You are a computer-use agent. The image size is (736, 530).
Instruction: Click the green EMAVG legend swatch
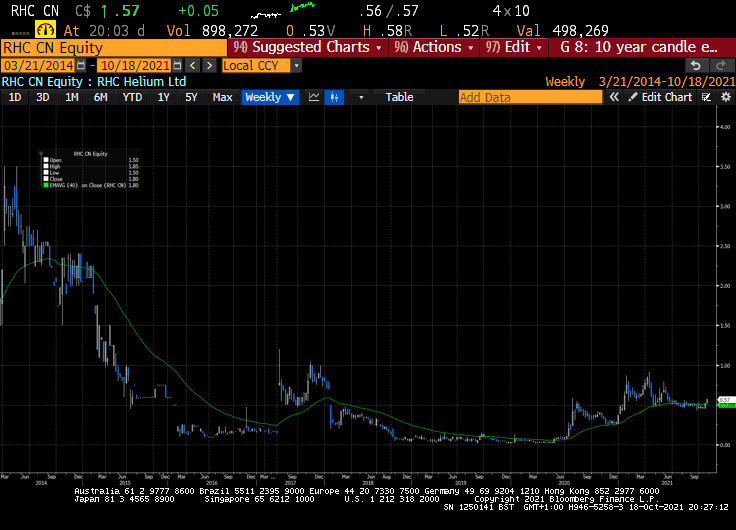tap(44, 185)
